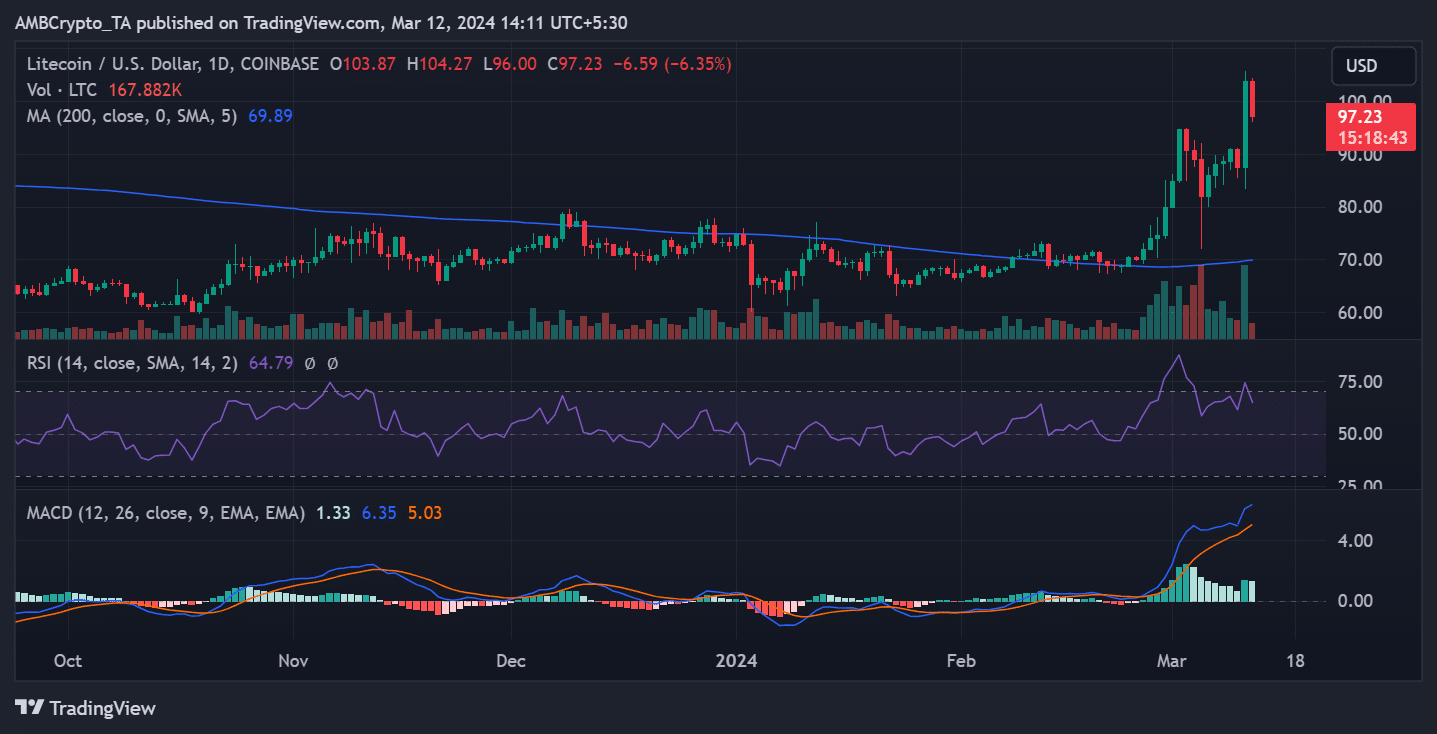Click the Nov label on time axis

[x=294, y=662]
